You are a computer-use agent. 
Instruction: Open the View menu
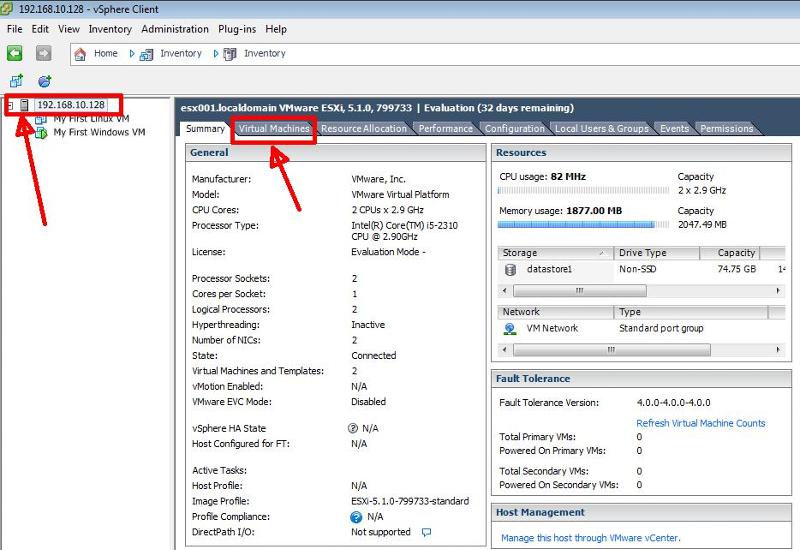pos(69,29)
